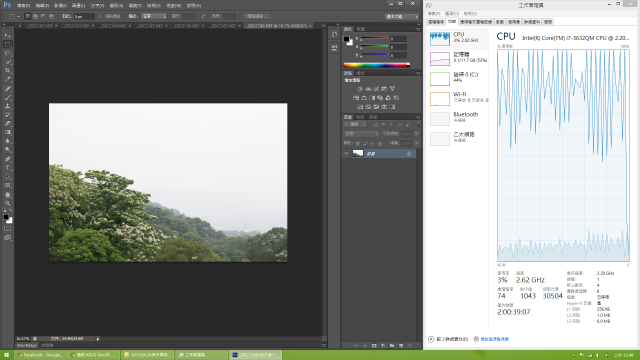The image size is (640, 360).
Task: Add a Photo Filter adjustment
Action: (380, 98)
